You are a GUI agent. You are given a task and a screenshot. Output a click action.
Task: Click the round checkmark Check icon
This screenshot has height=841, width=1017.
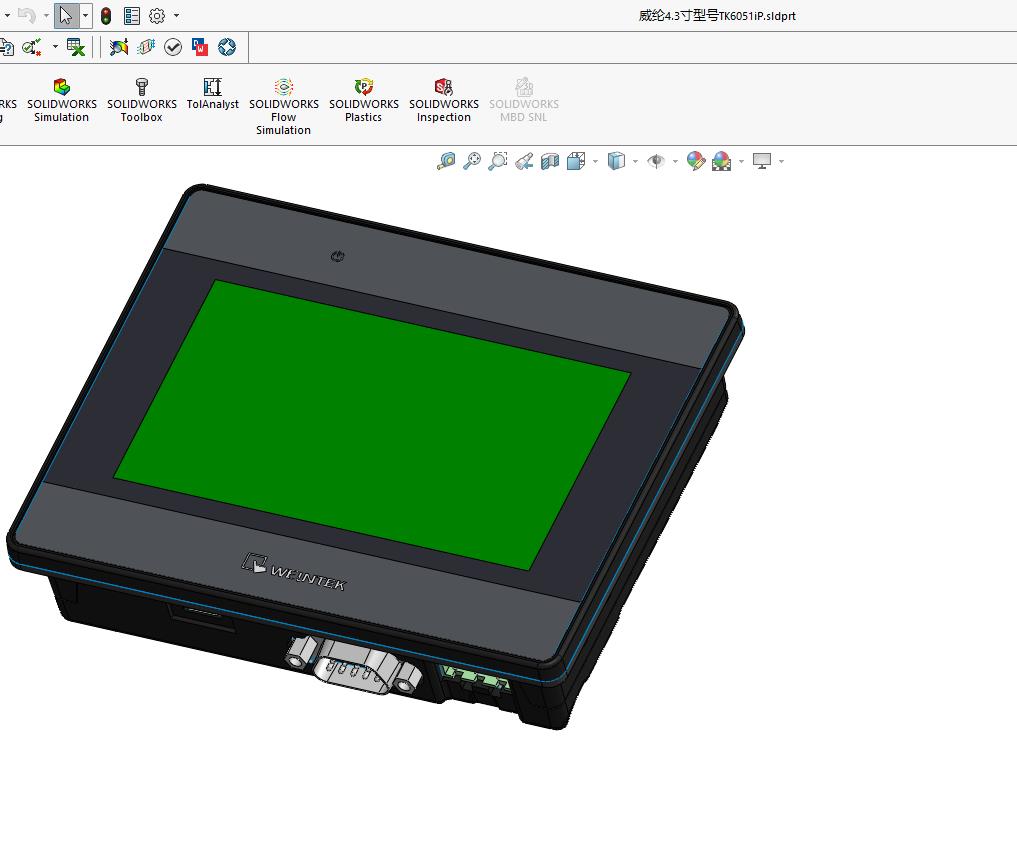point(173,47)
